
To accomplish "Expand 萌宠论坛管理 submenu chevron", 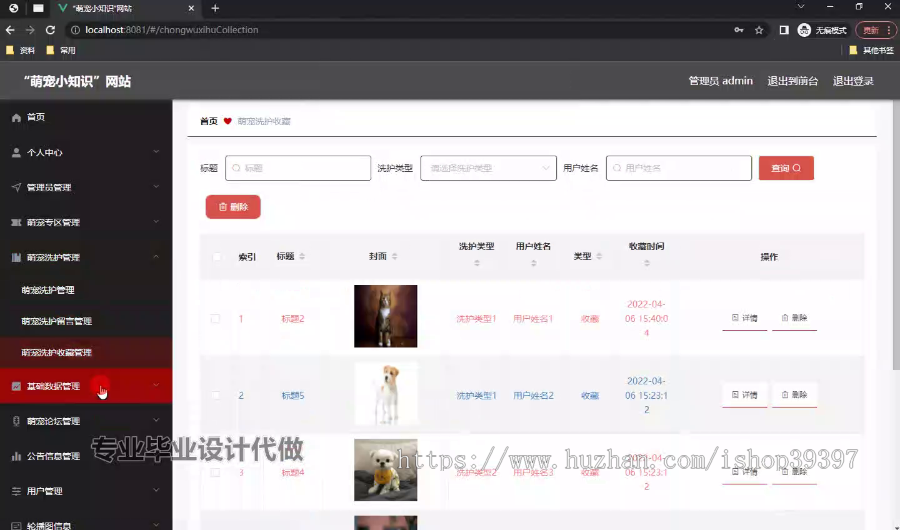I will 156,420.
